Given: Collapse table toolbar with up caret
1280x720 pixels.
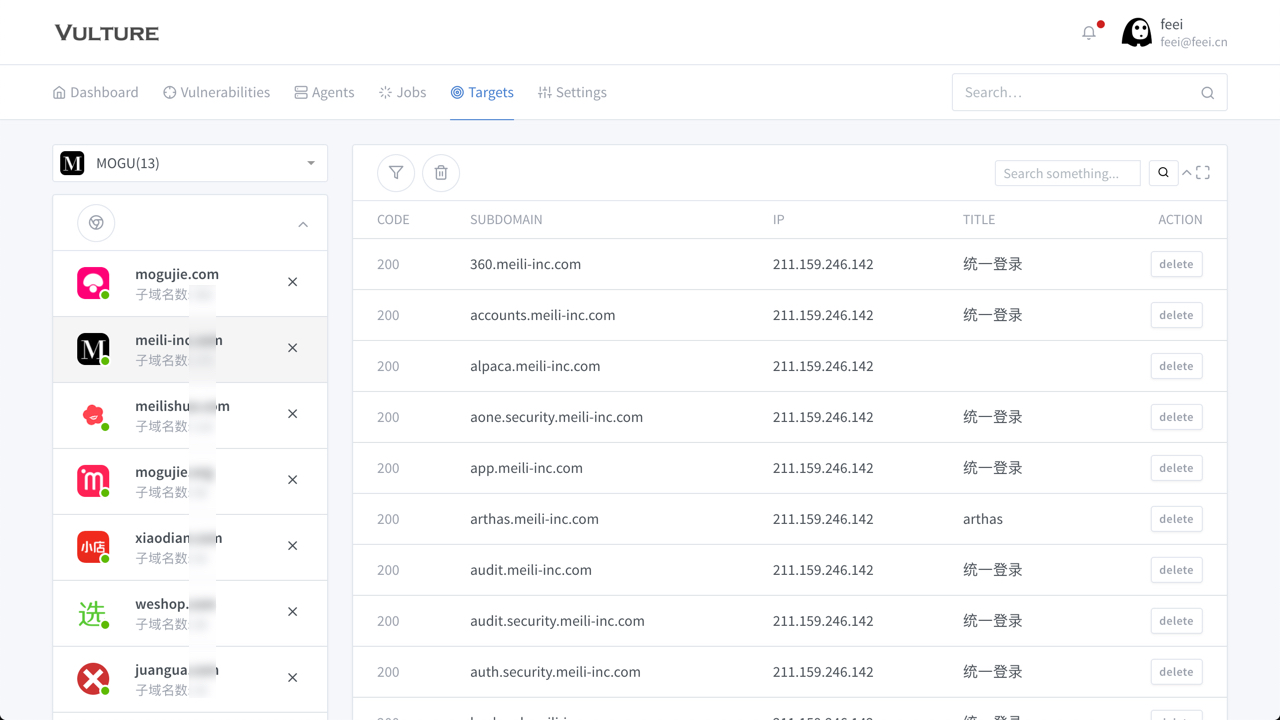Looking at the screenshot, I should pos(1187,173).
